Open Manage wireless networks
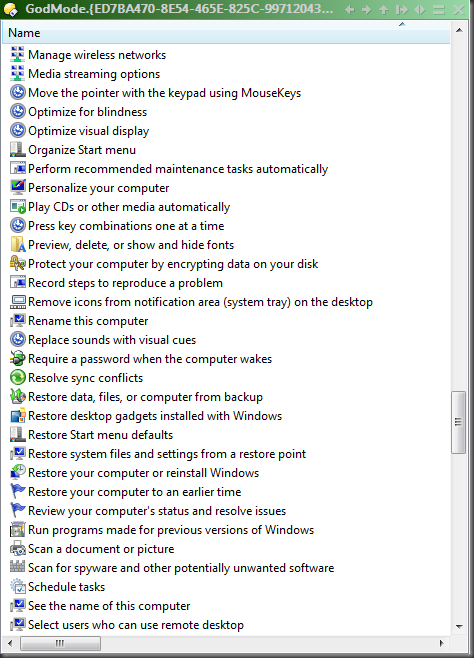This screenshot has height=658, width=474. [97, 55]
